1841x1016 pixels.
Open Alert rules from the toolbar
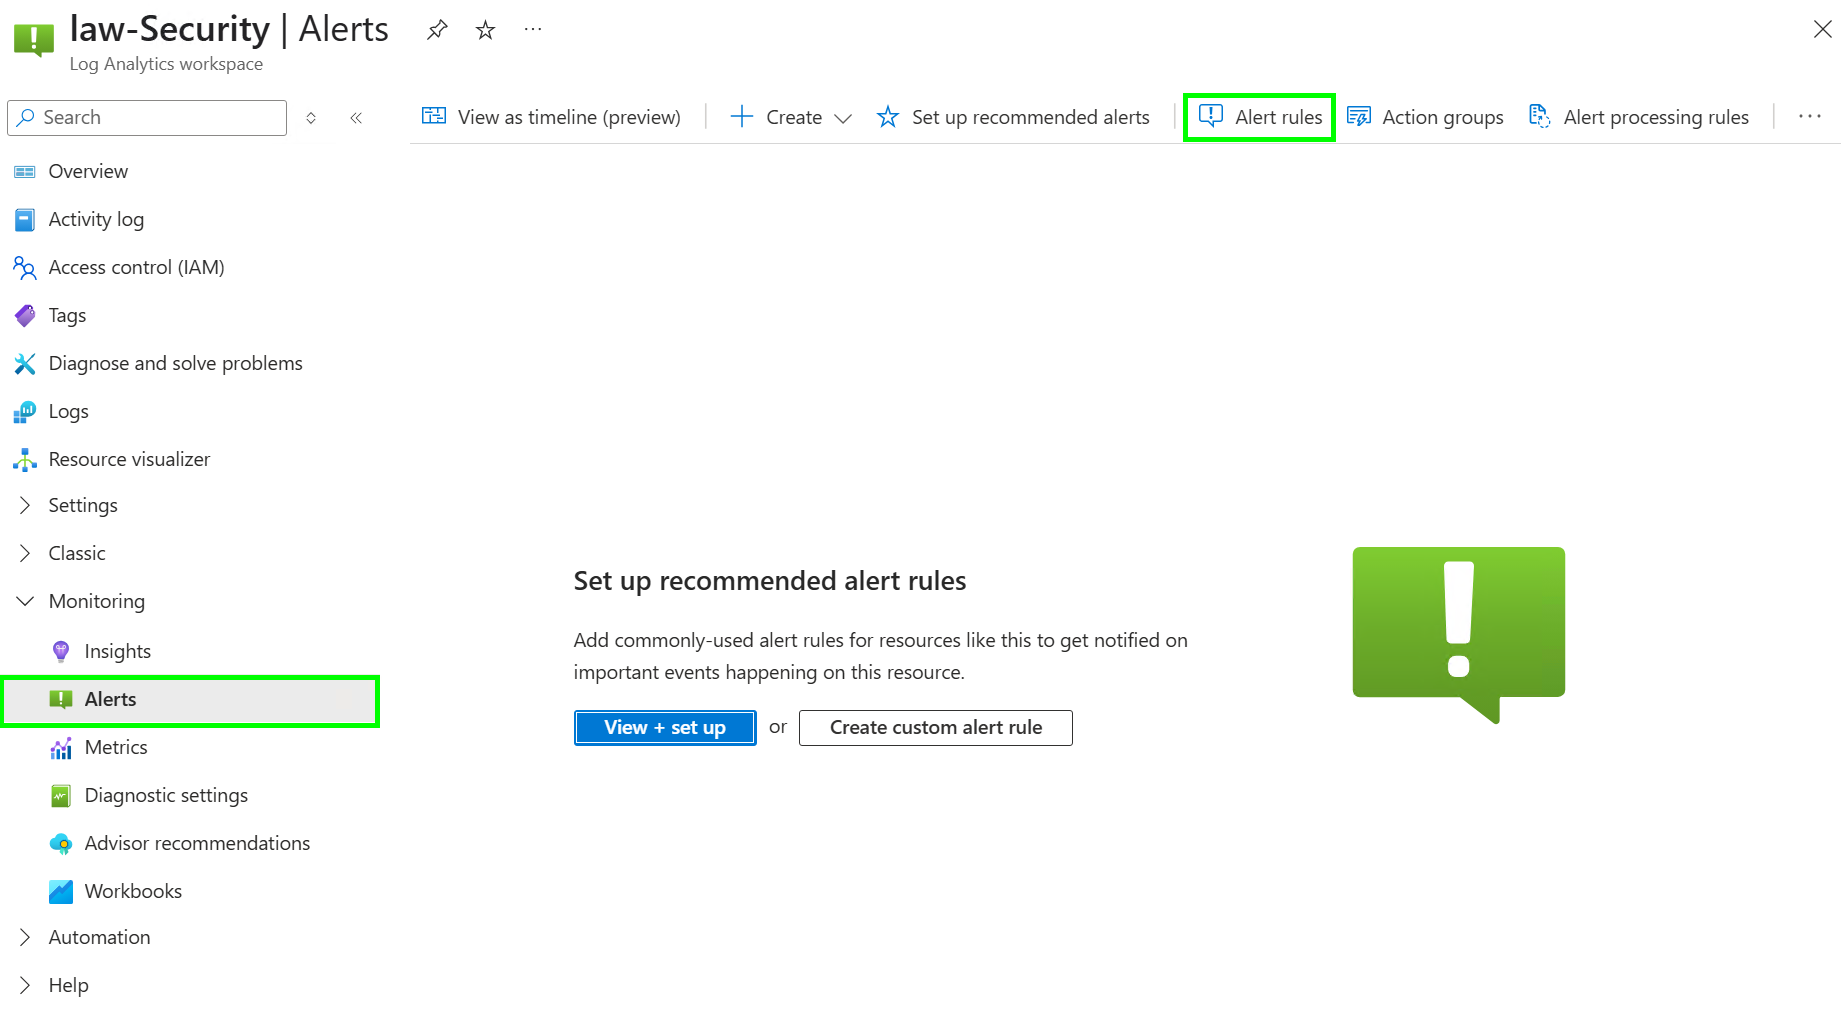point(1260,117)
